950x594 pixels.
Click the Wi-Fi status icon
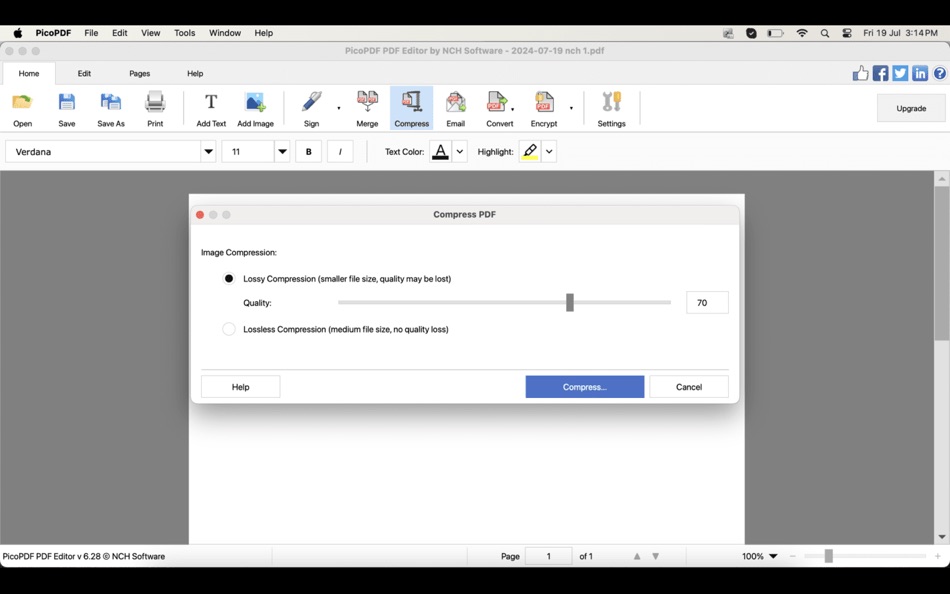802,33
